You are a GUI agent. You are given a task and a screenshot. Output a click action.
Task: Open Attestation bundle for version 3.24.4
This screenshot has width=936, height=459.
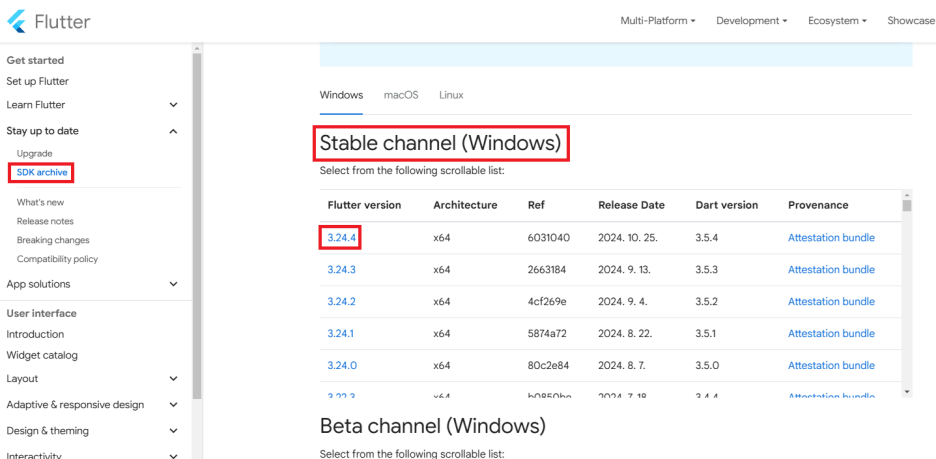832,238
